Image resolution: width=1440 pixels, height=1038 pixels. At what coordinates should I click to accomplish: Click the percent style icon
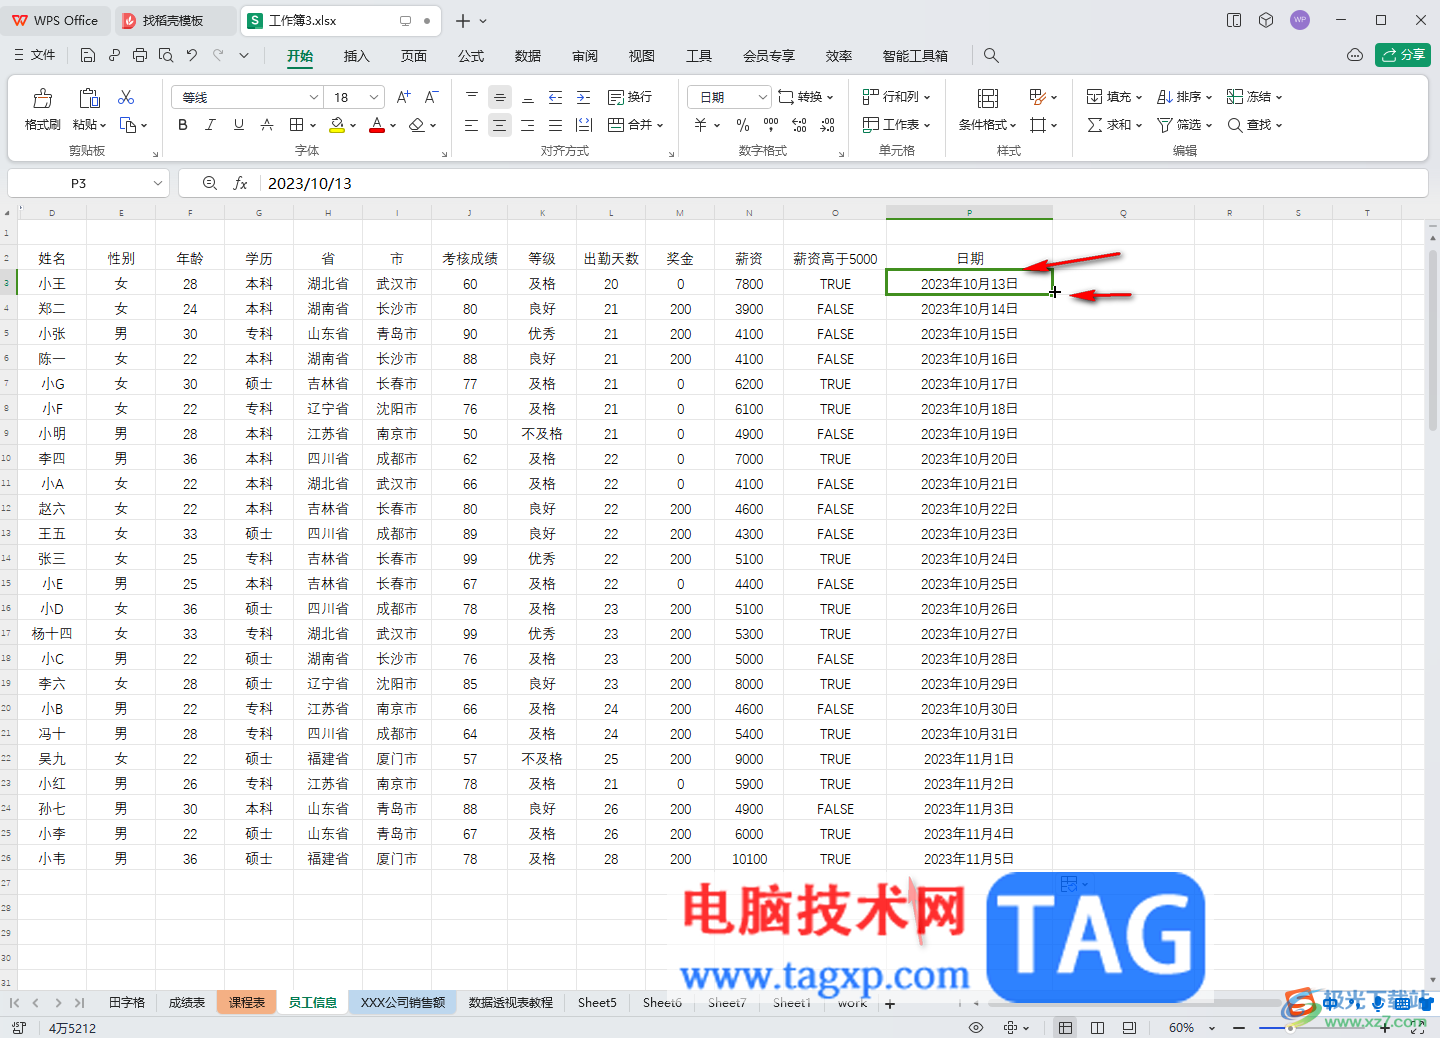[743, 125]
